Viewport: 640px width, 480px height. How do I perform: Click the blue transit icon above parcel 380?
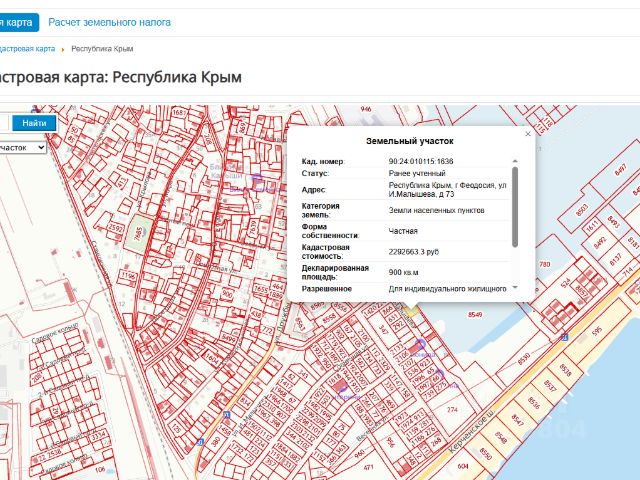pyautogui.click(x=200, y=442)
